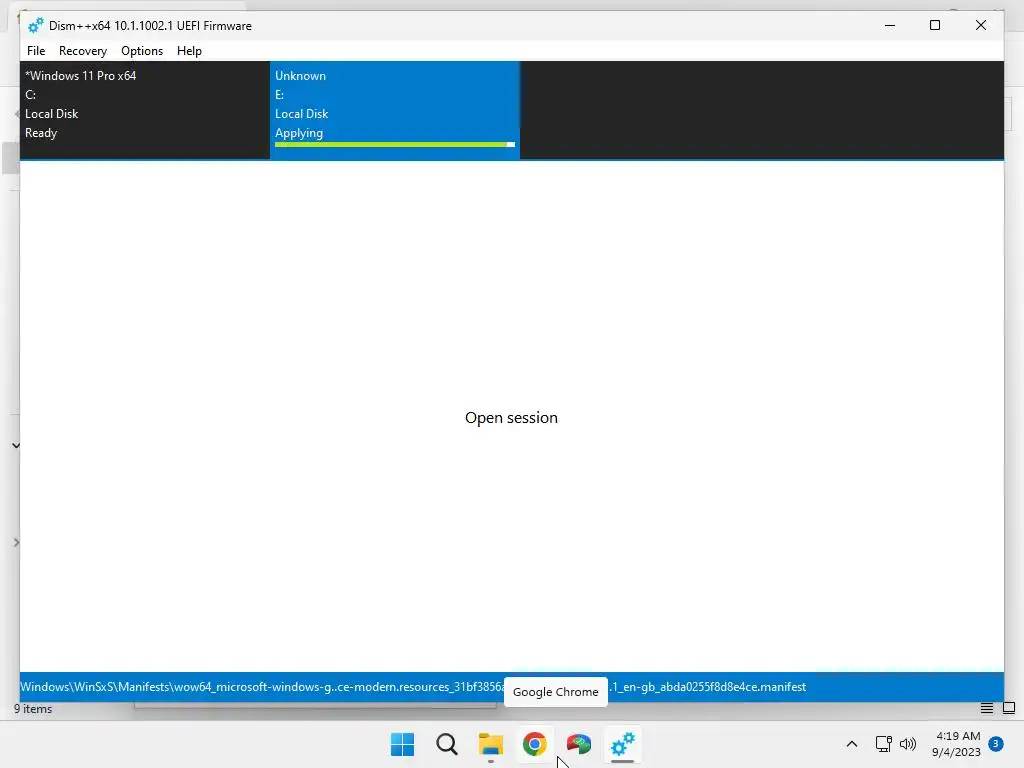Open the Options menu
This screenshot has height=768, width=1024.
(142, 51)
